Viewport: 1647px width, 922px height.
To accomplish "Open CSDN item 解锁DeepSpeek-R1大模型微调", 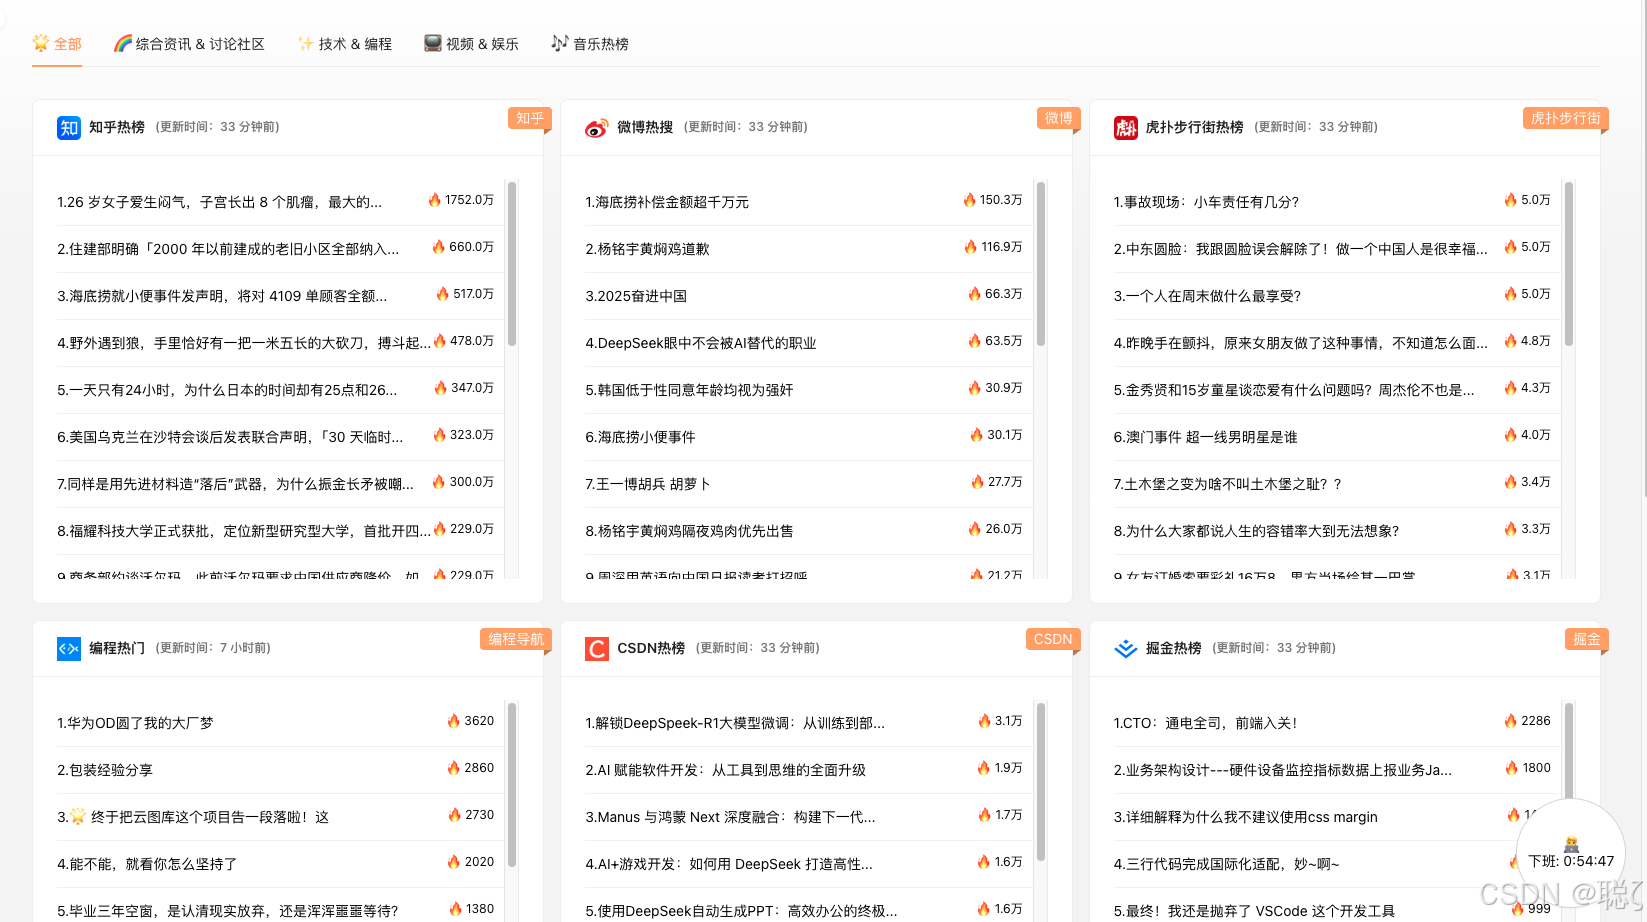I will (x=735, y=723).
